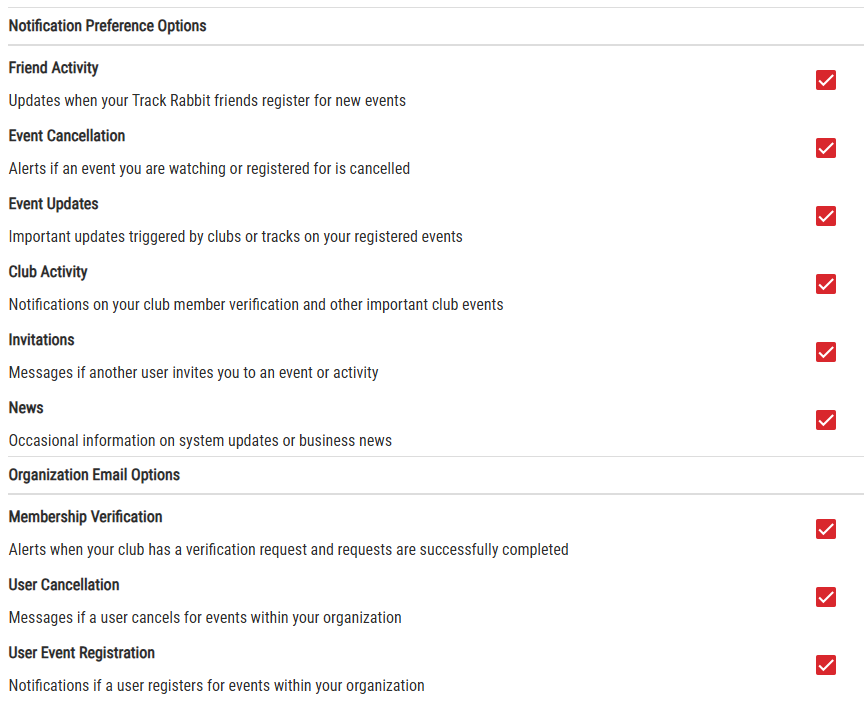Toggle the Event Updates checkbox
The width and height of the screenshot is (867, 707).
coord(826,216)
